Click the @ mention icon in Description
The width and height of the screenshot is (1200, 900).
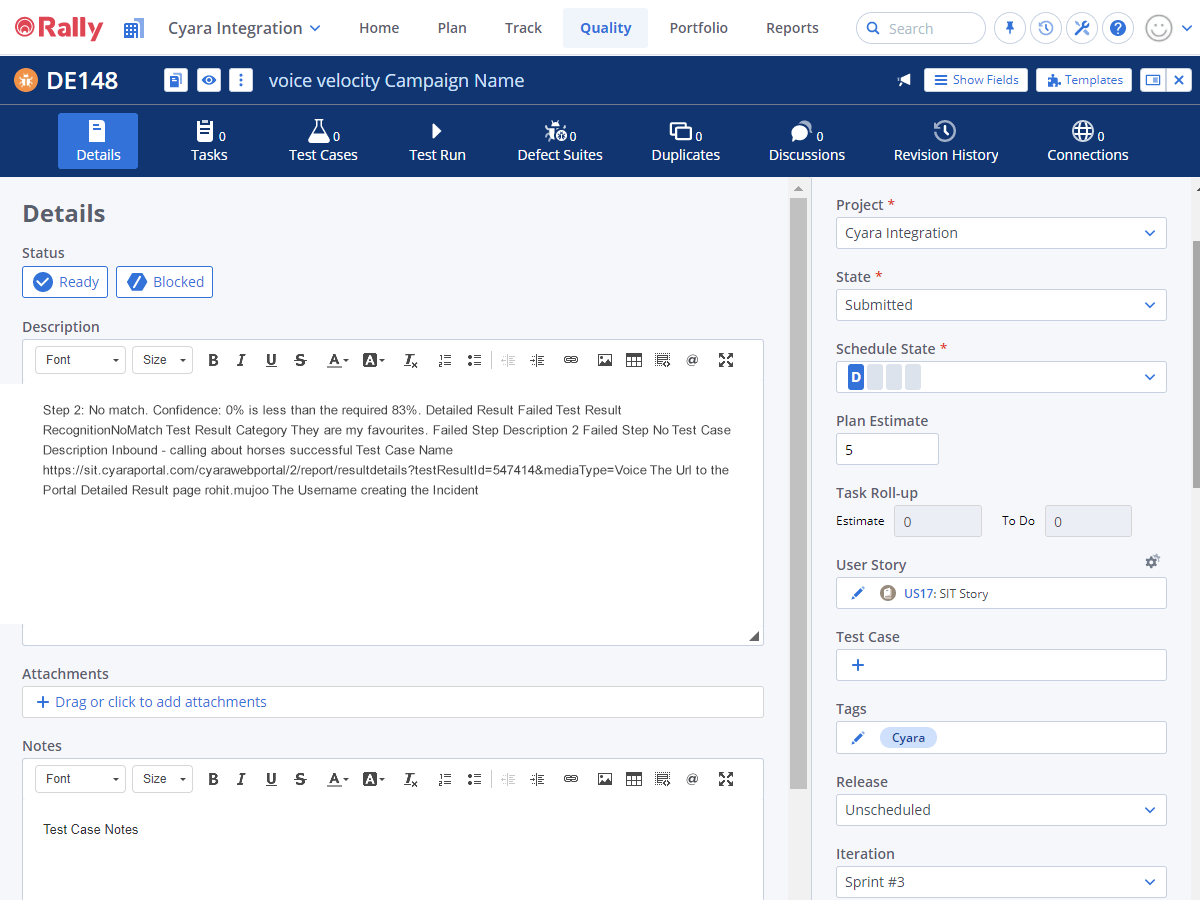692,360
